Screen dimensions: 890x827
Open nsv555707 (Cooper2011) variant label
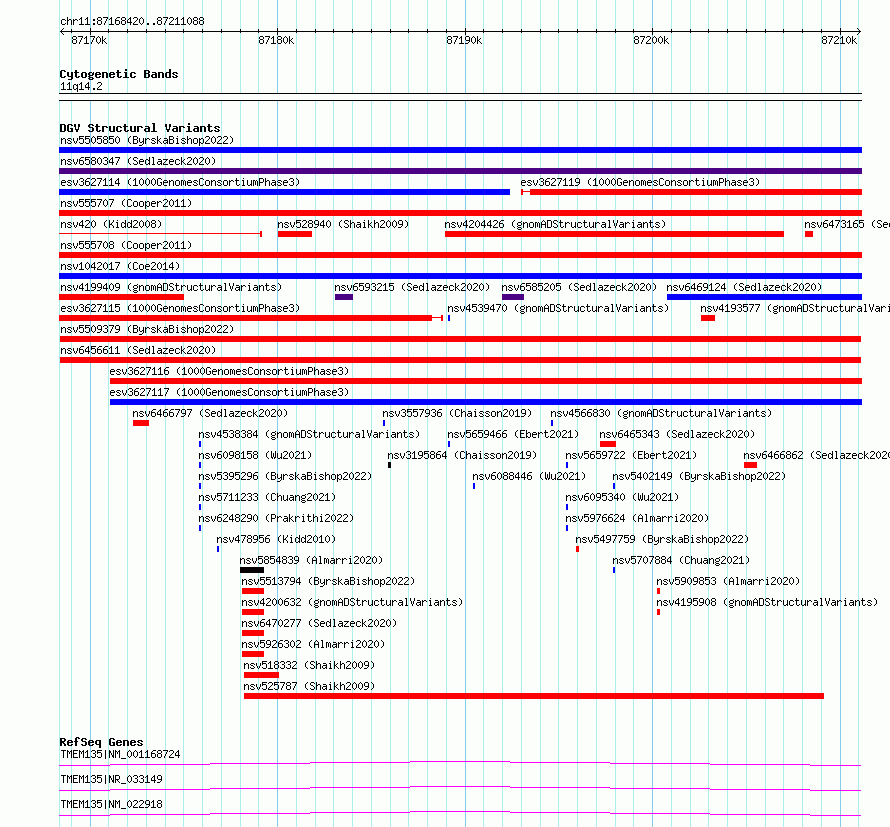[126, 203]
